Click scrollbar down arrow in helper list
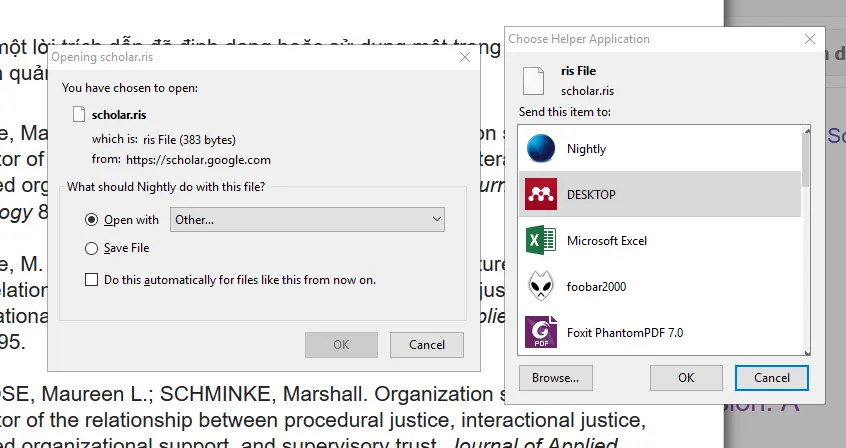 click(x=807, y=352)
